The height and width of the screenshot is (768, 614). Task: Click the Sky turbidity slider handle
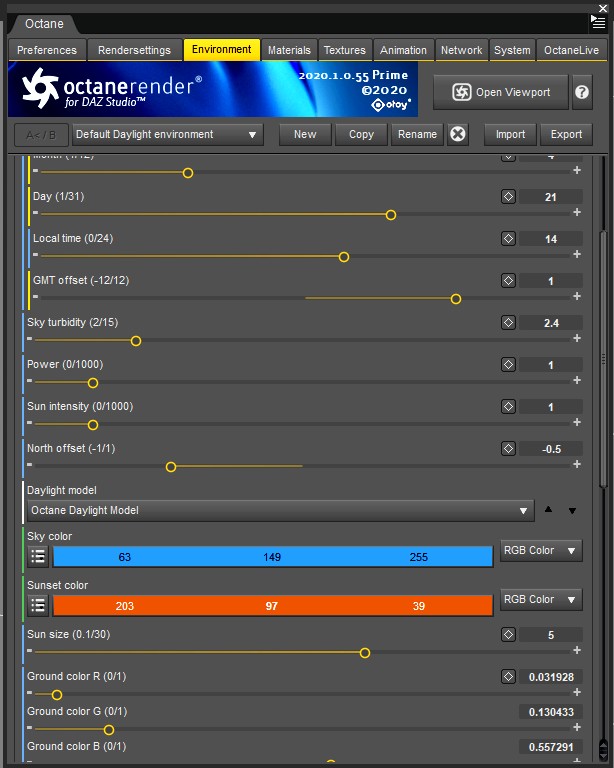(x=136, y=341)
